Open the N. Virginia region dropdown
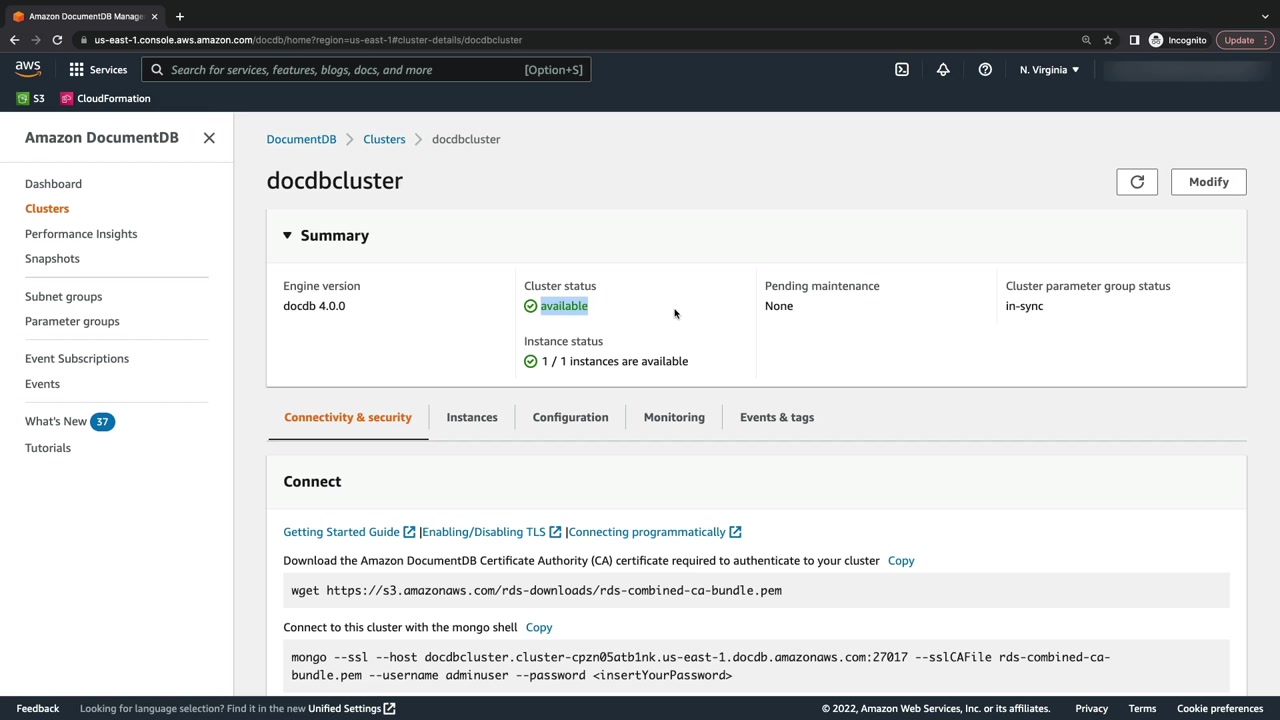The height and width of the screenshot is (720, 1280). (x=1049, y=70)
